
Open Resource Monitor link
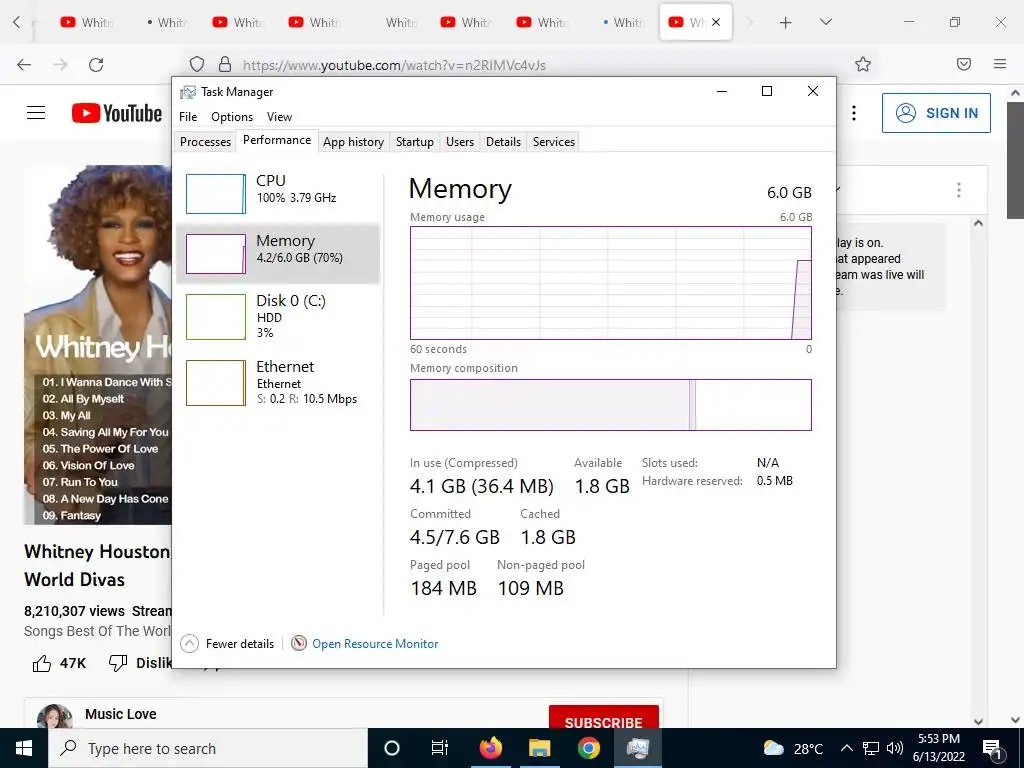[375, 644]
